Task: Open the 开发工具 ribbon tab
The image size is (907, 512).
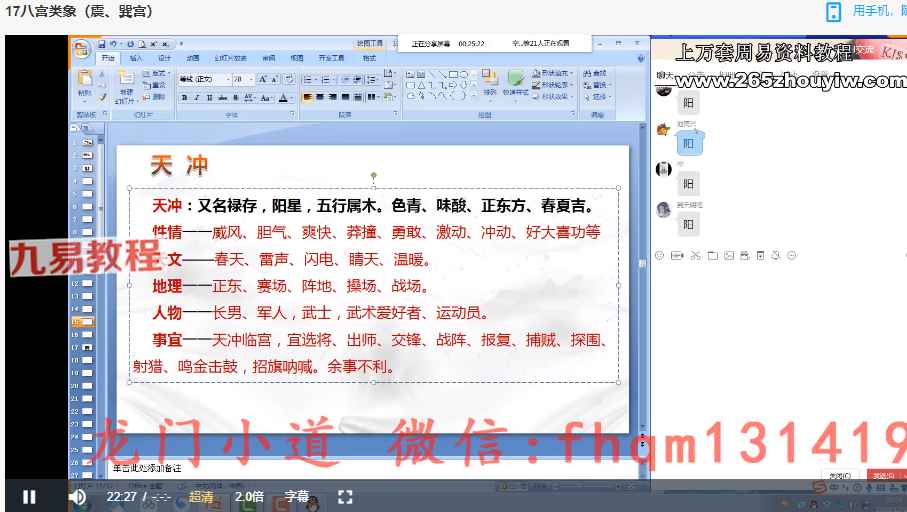Action: tap(331, 58)
